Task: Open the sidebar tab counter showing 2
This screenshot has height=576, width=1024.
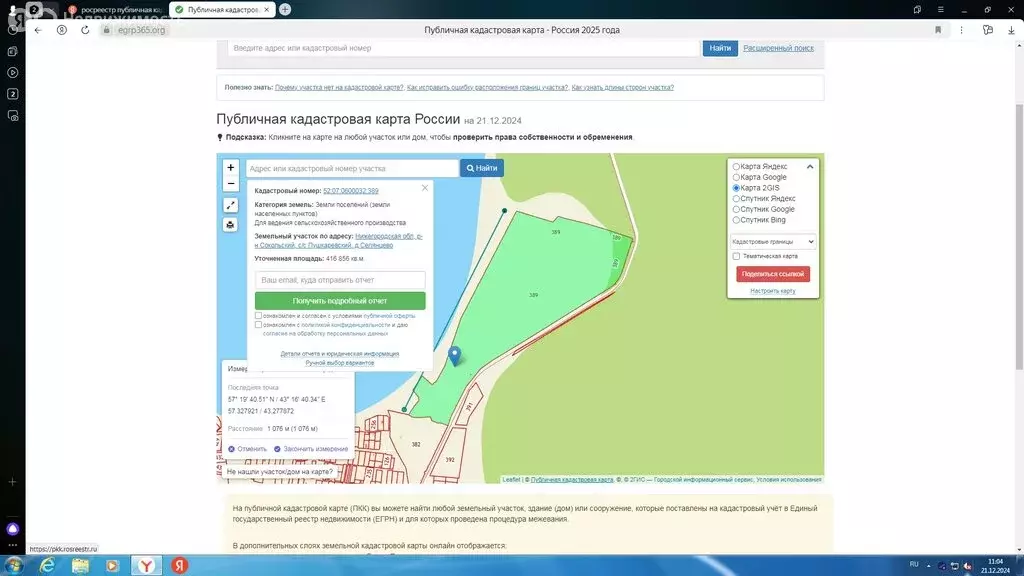Action: pyautogui.click(x=12, y=94)
